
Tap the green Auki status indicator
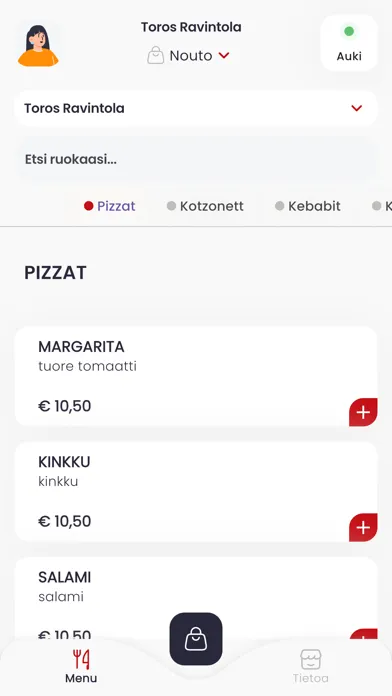[x=349, y=31]
